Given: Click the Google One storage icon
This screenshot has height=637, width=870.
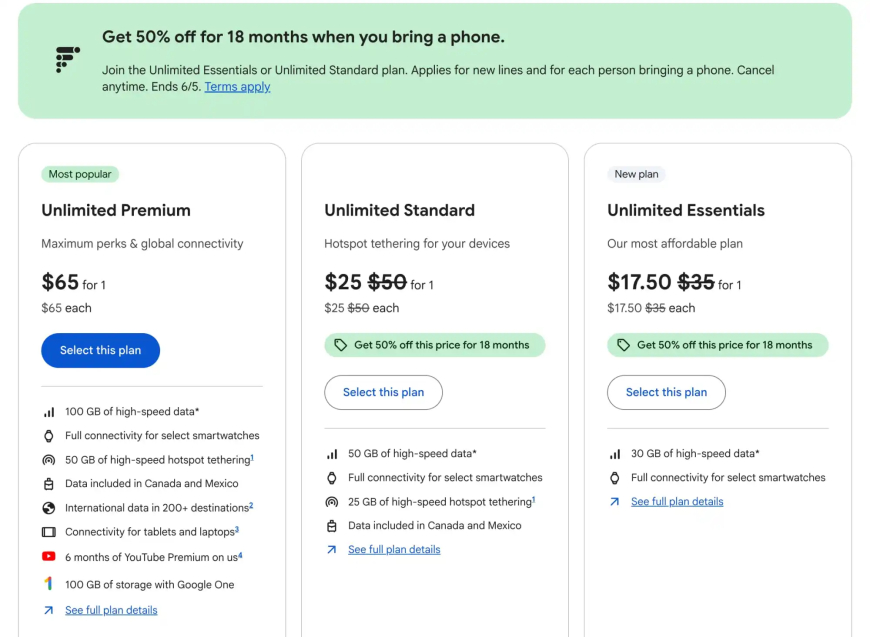Looking at the screenshot, I should point(49,584).
